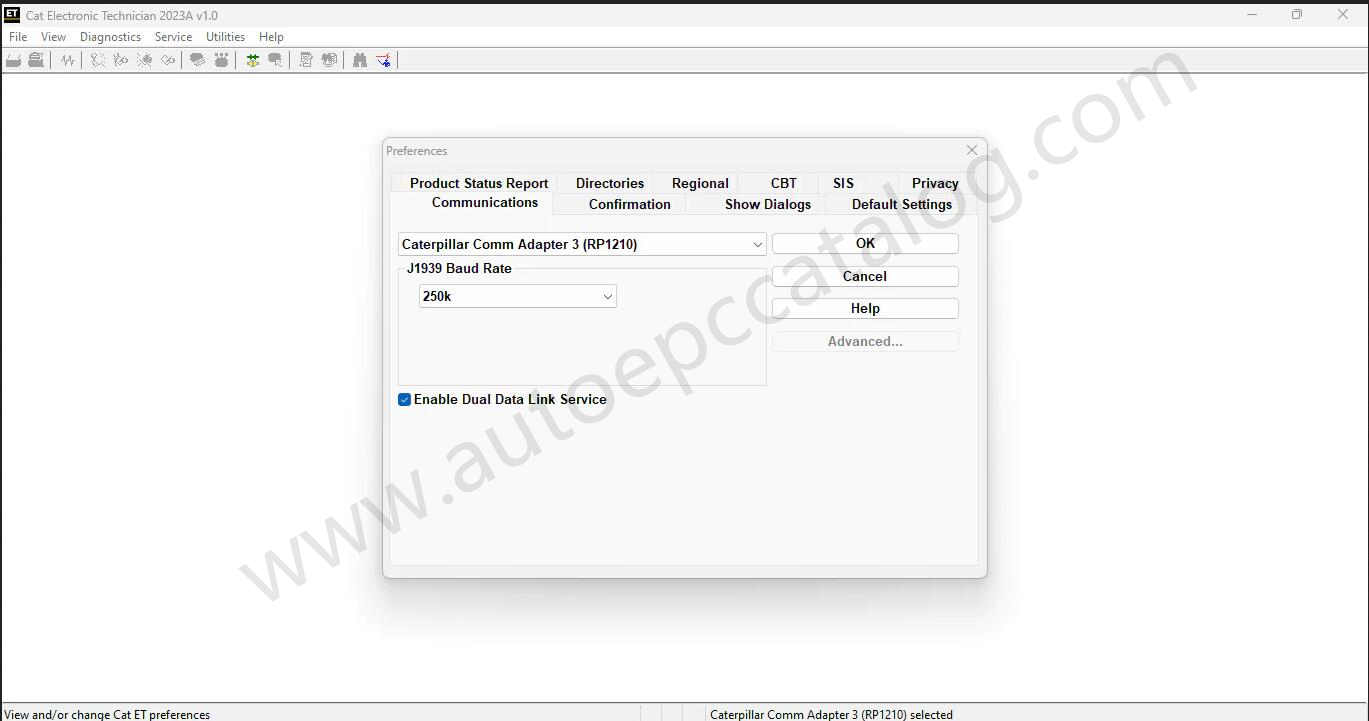Image resolution: width=1369 pixels, height=721 pixels.
Task: Click the Open file toolbar icon
Action: click(14, 60)
